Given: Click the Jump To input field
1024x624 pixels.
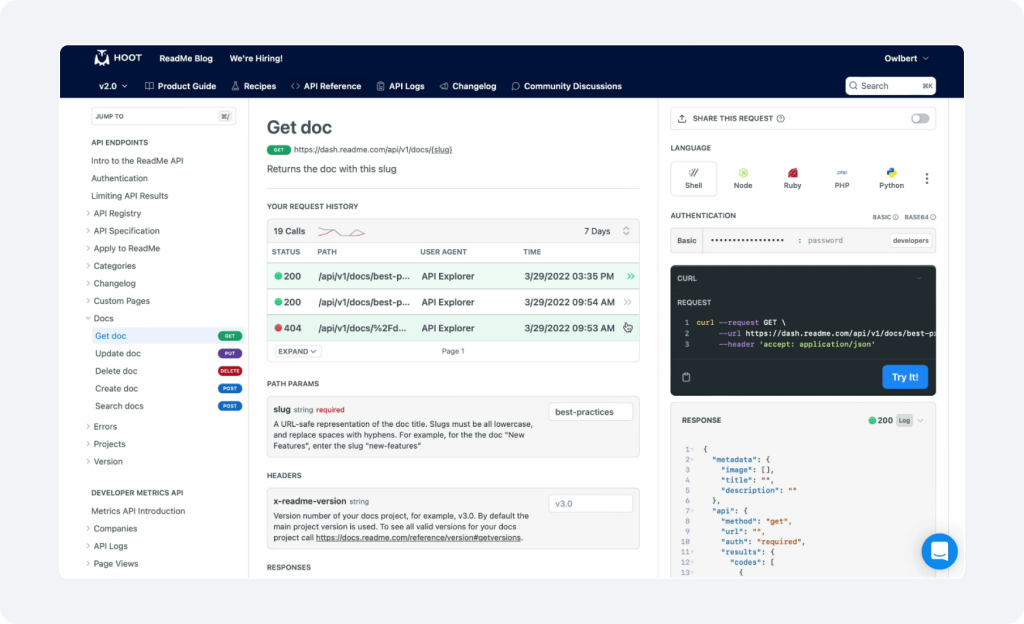Looking at the screenshot, I should coord(163,116).
